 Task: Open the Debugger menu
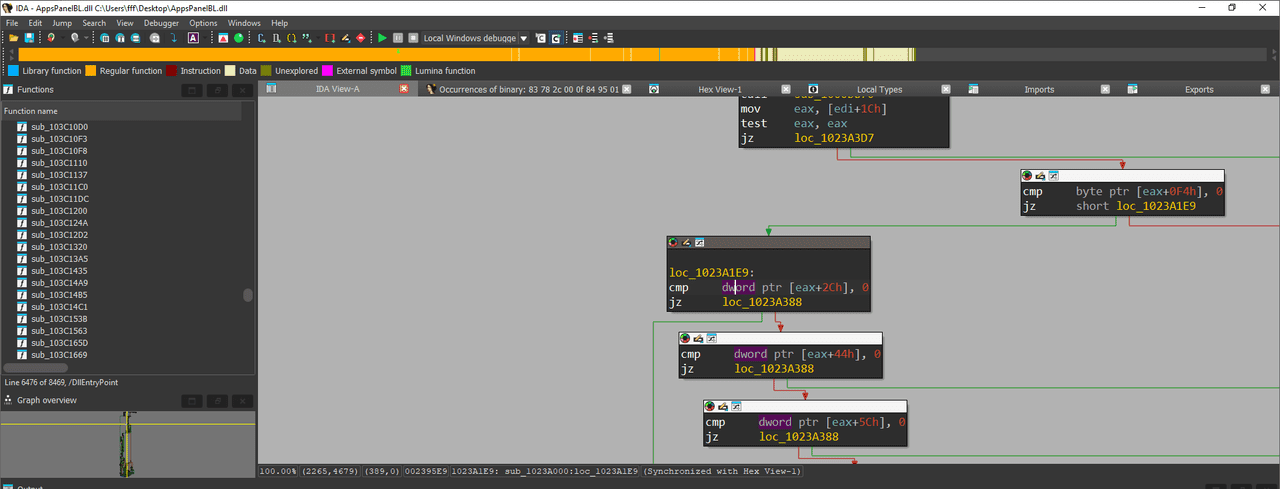coord(161,22)
